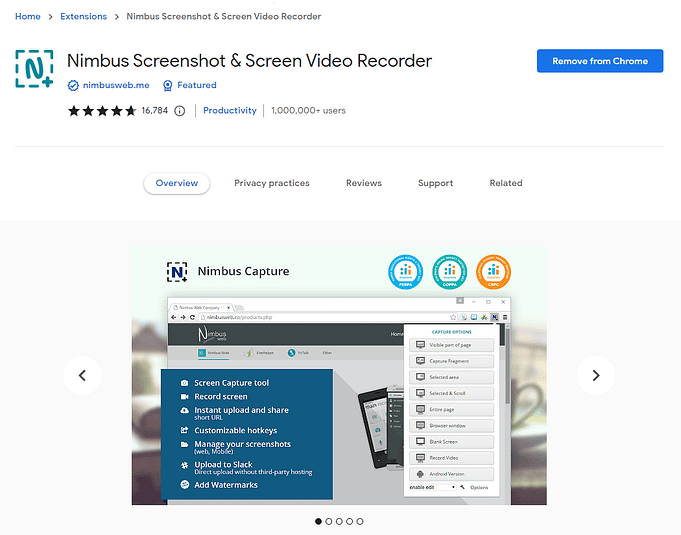Go to Home breadcrumb link
Image resolution: width=681 pixels, height=535 pixels.
click(28, 17)
